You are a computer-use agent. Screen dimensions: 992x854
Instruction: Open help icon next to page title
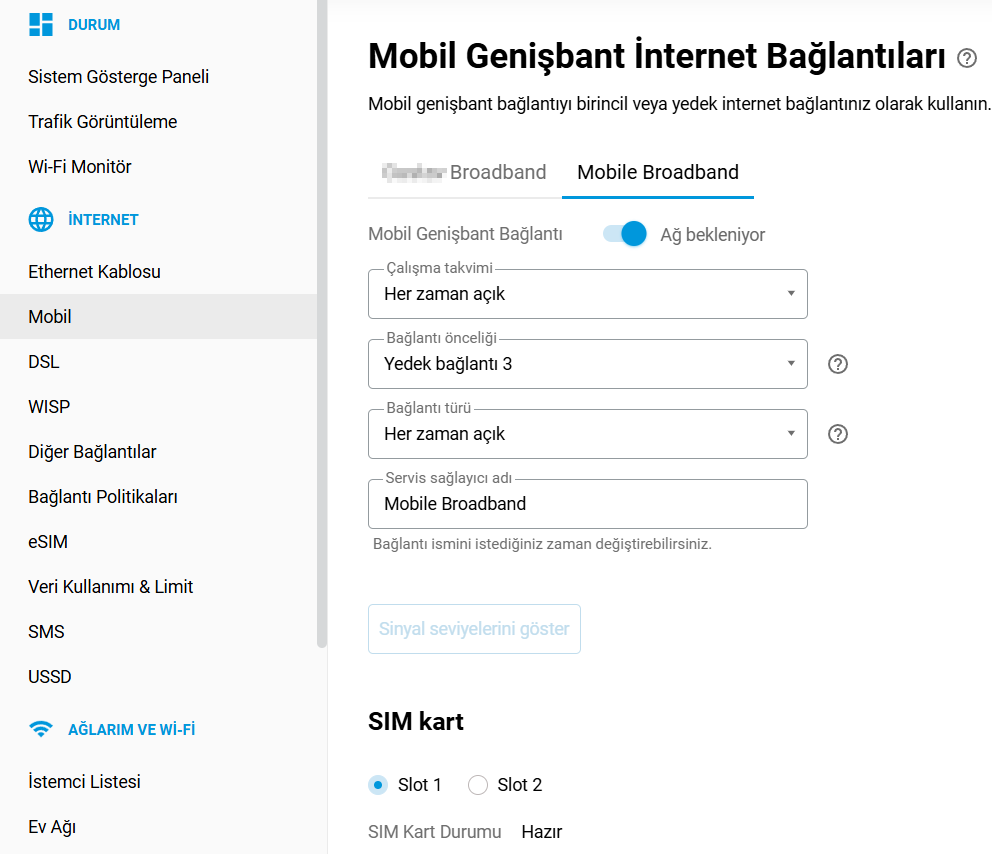[966, 58]
